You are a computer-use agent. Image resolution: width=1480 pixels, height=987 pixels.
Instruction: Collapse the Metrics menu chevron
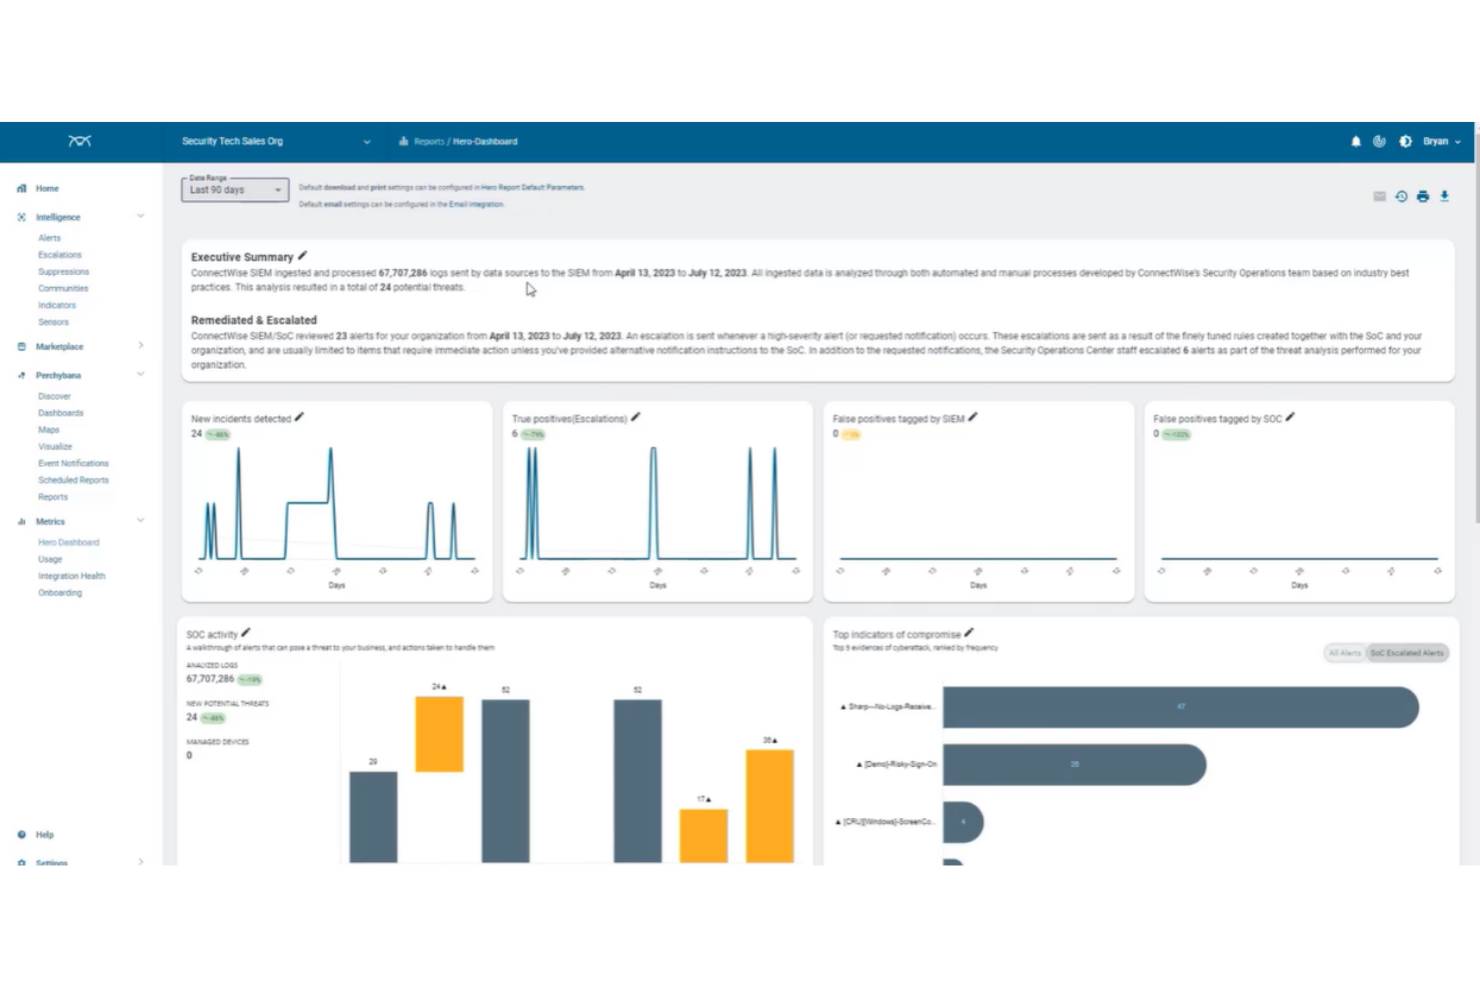tap(140, 520)
